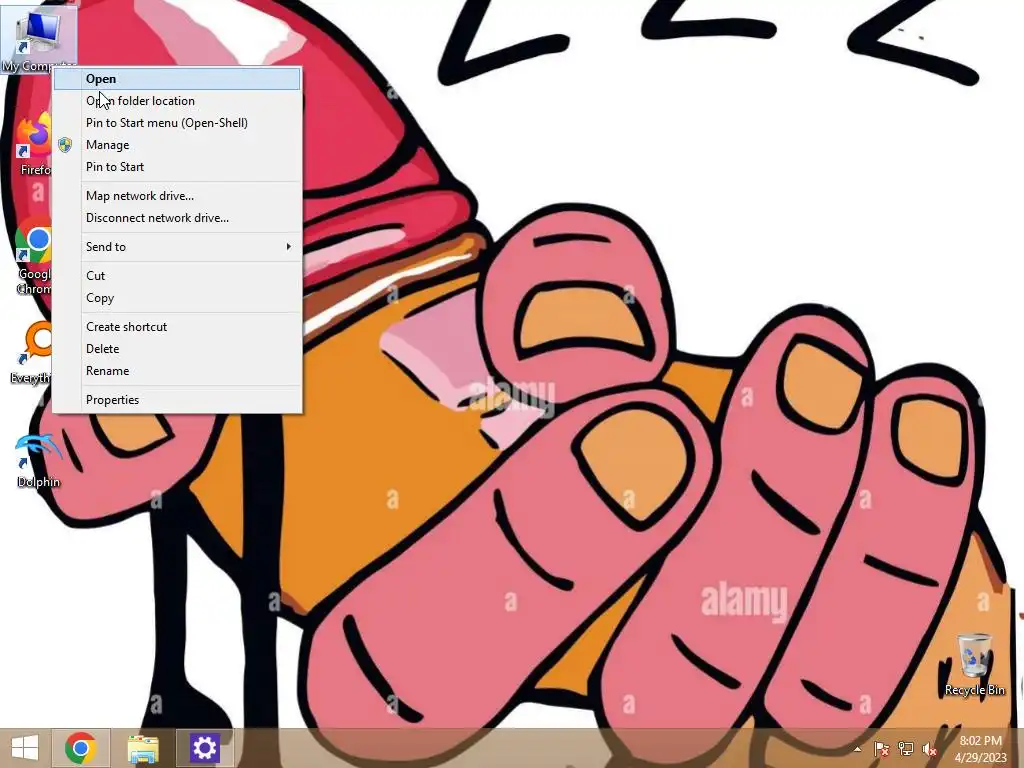Choose Delete in the context menu
Screen dimensions: 1024x768
tap(177, 349)
